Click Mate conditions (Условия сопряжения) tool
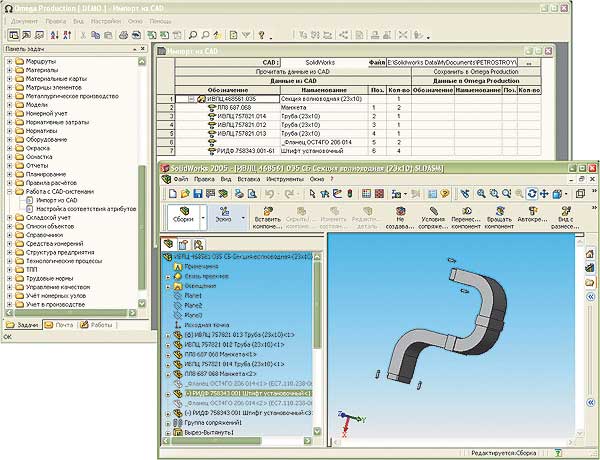This screenshot has width=600, height=460. click(433, 217)
